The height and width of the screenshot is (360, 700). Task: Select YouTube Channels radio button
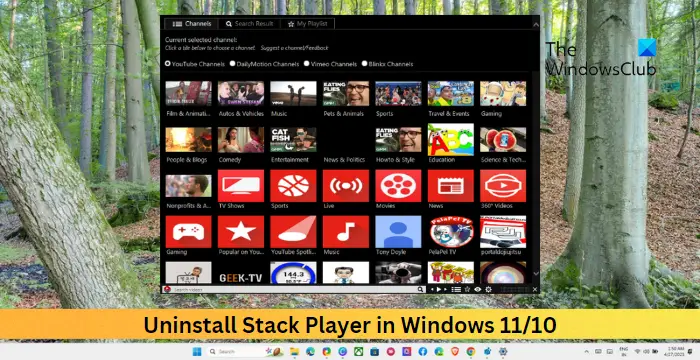pos(168,64)
